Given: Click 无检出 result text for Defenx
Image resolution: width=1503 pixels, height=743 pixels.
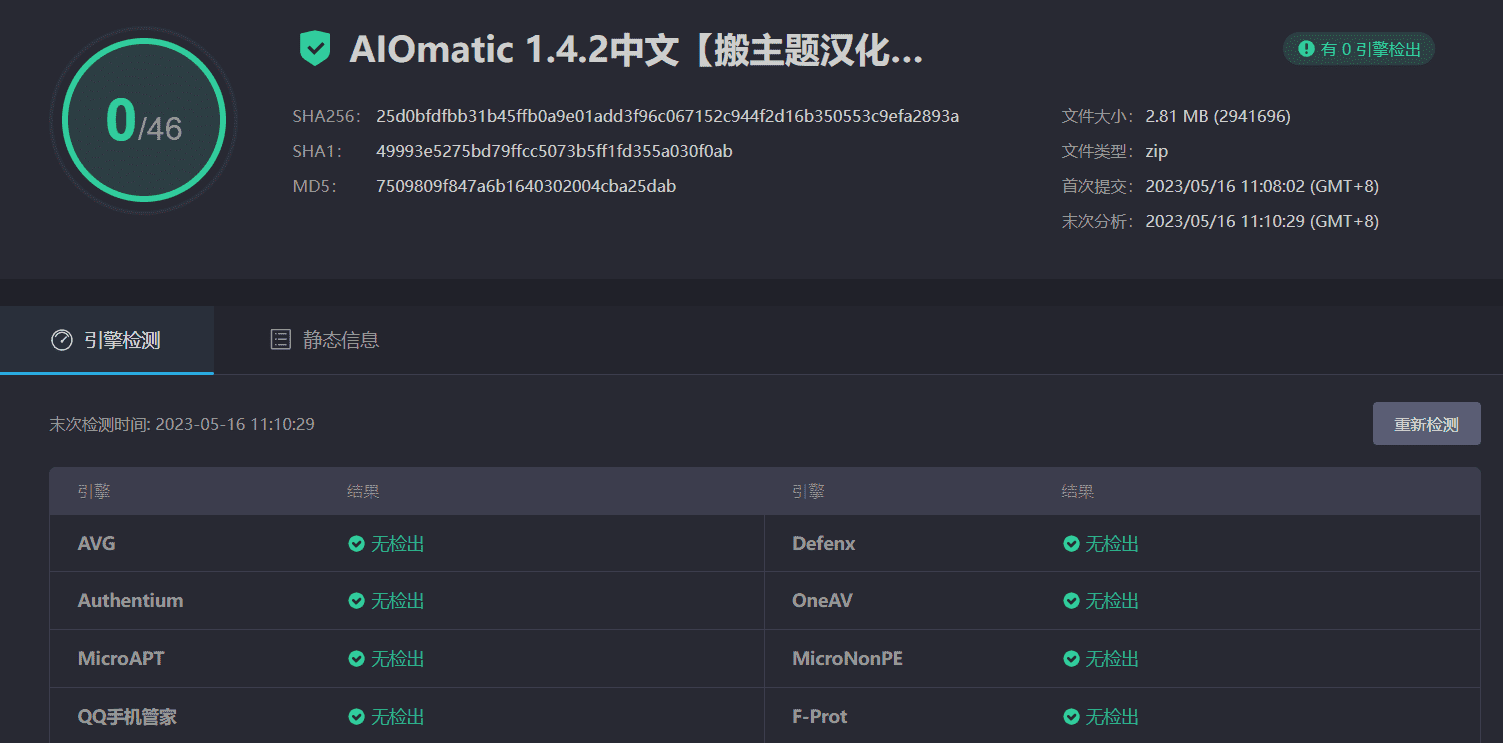Looking at the screenshot, I should click(x=1113, y=544).
